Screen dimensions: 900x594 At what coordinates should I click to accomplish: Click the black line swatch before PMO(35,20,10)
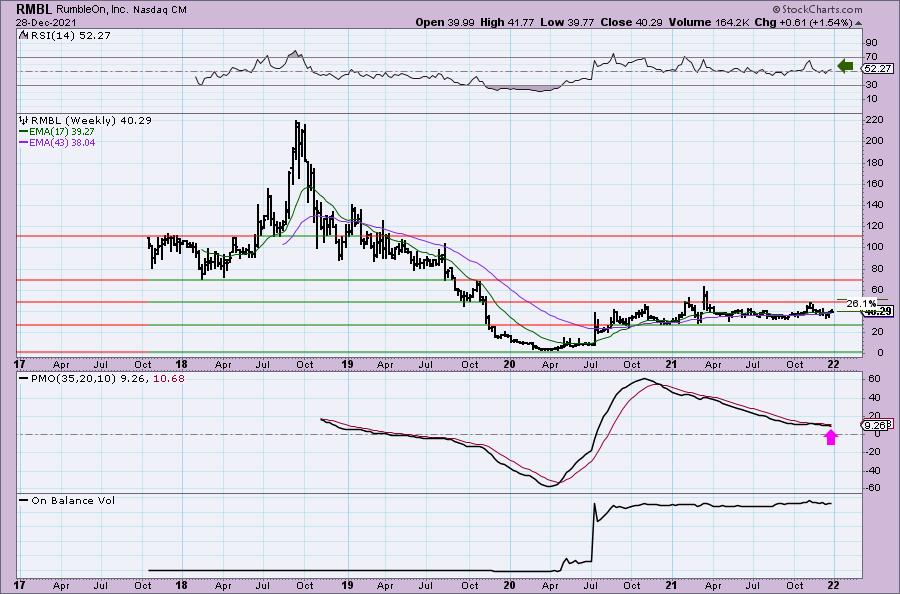24,379
